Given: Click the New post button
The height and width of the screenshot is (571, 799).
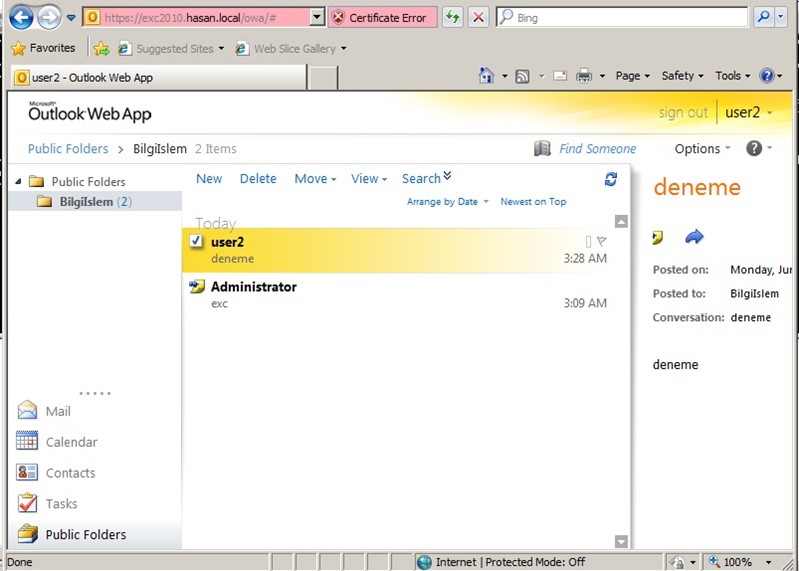Looking at the screenshot, I should [209, 179].
